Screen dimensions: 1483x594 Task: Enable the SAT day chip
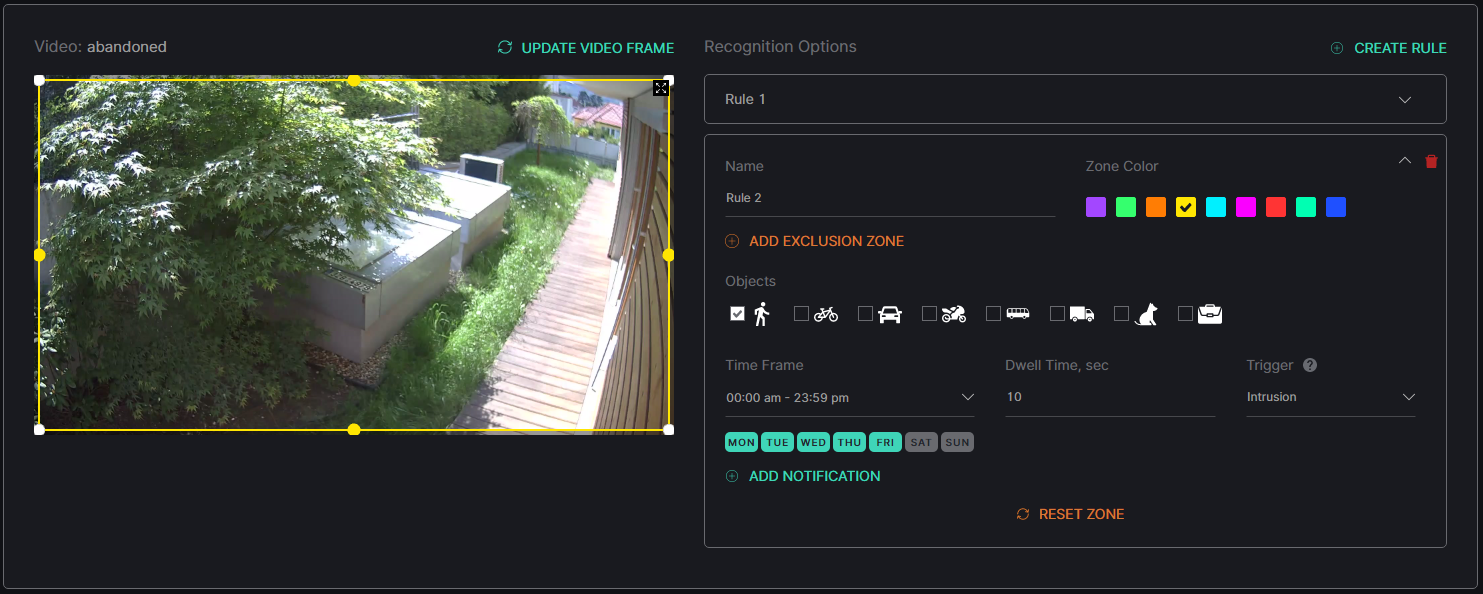pyautogui.click(x=922, y=442)
